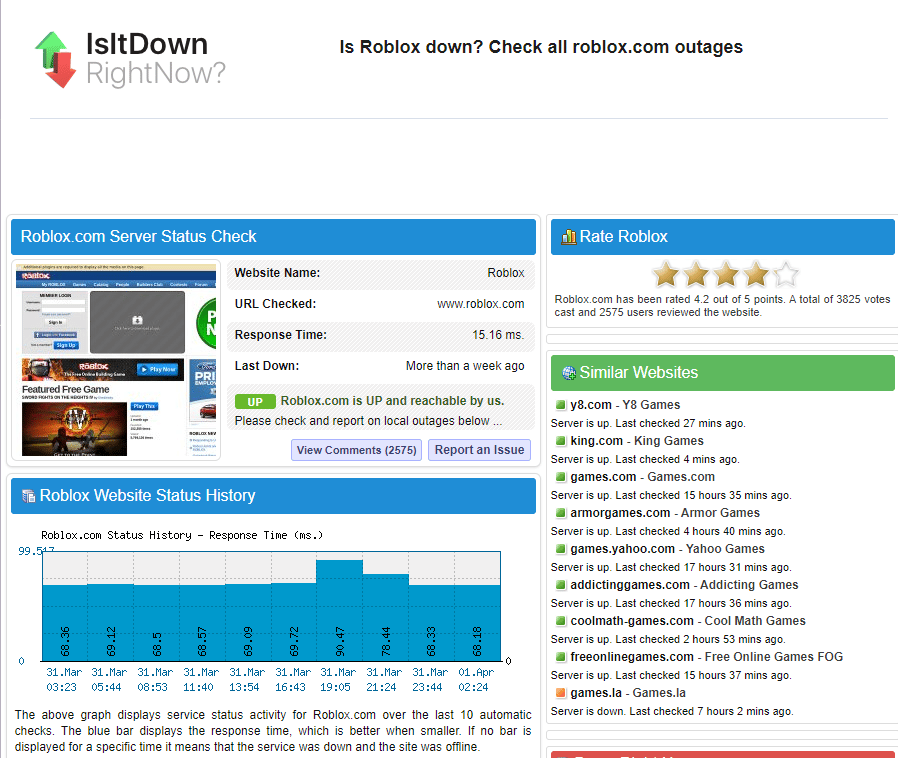Image resolution: width=898 pixels, height=758 pixels.
Task: Click the 'Please check and report on local outages' text
Action: [368, 421]
